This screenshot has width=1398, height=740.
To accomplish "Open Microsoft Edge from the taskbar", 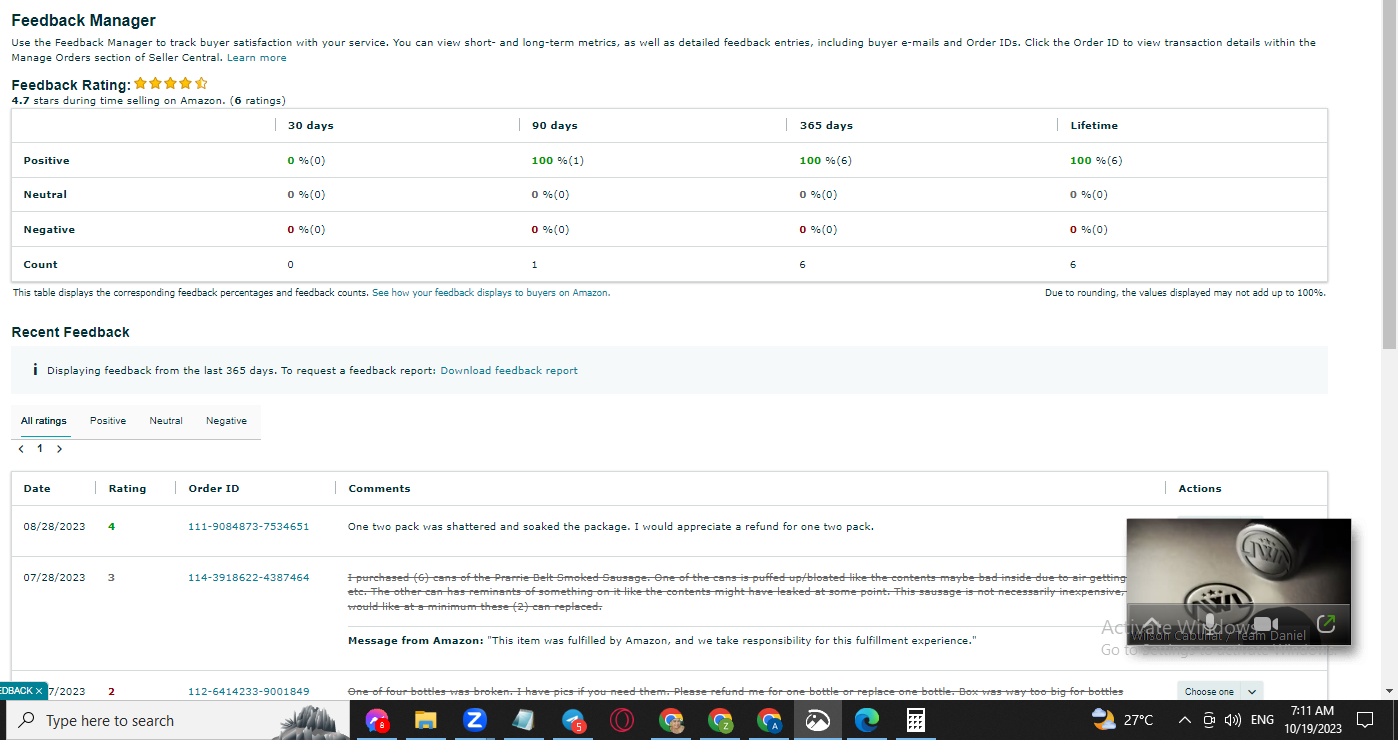I will (867, 720).
